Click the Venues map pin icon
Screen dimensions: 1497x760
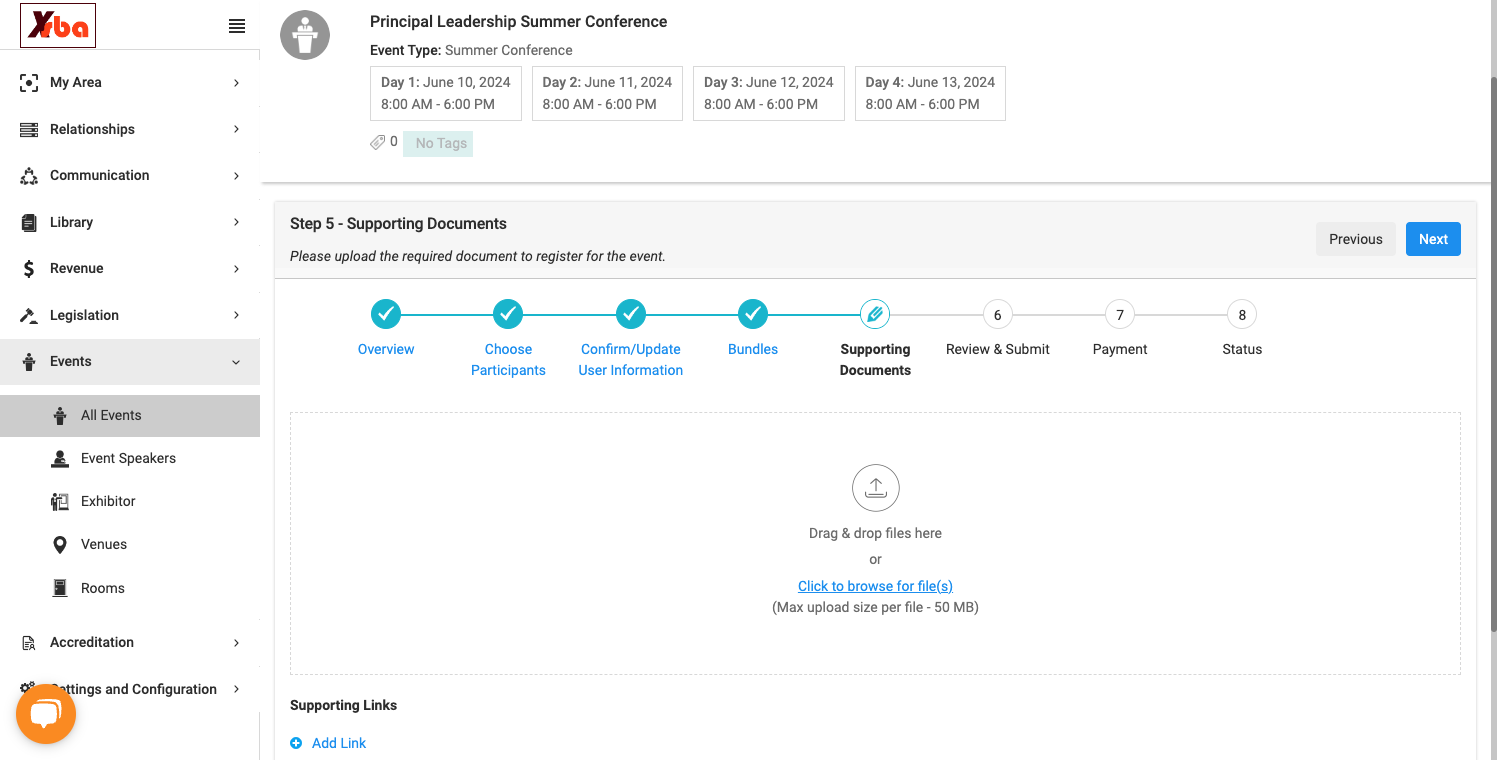click(x=60, y=545)
